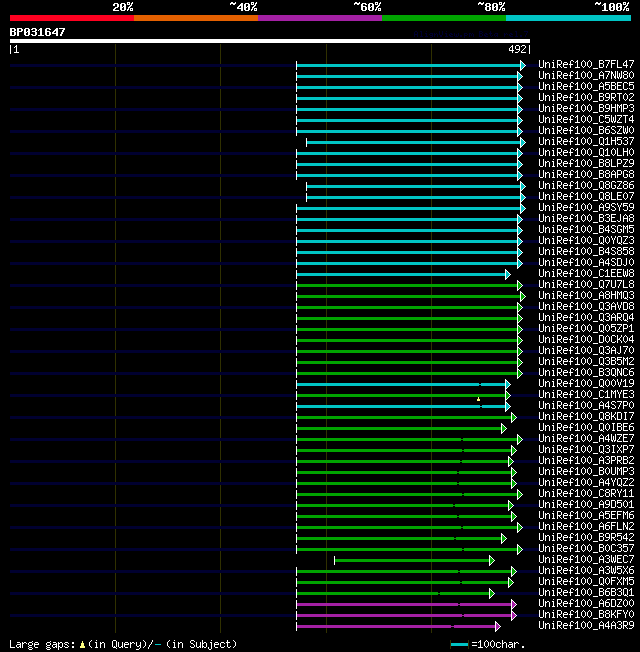The image size is (640, 652).
Task: Select UniRef100_B9R542 label
Action: 586,538
